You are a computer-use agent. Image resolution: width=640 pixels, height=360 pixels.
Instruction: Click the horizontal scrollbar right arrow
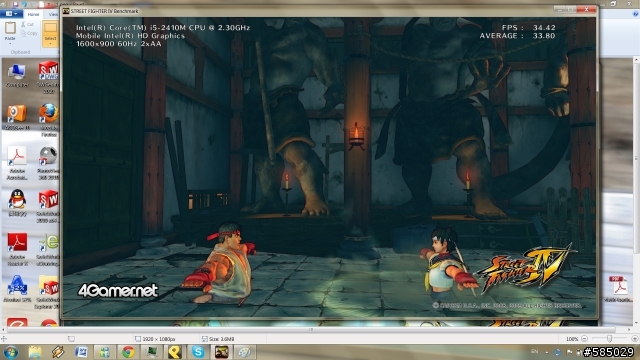click(x=629, y=329)
